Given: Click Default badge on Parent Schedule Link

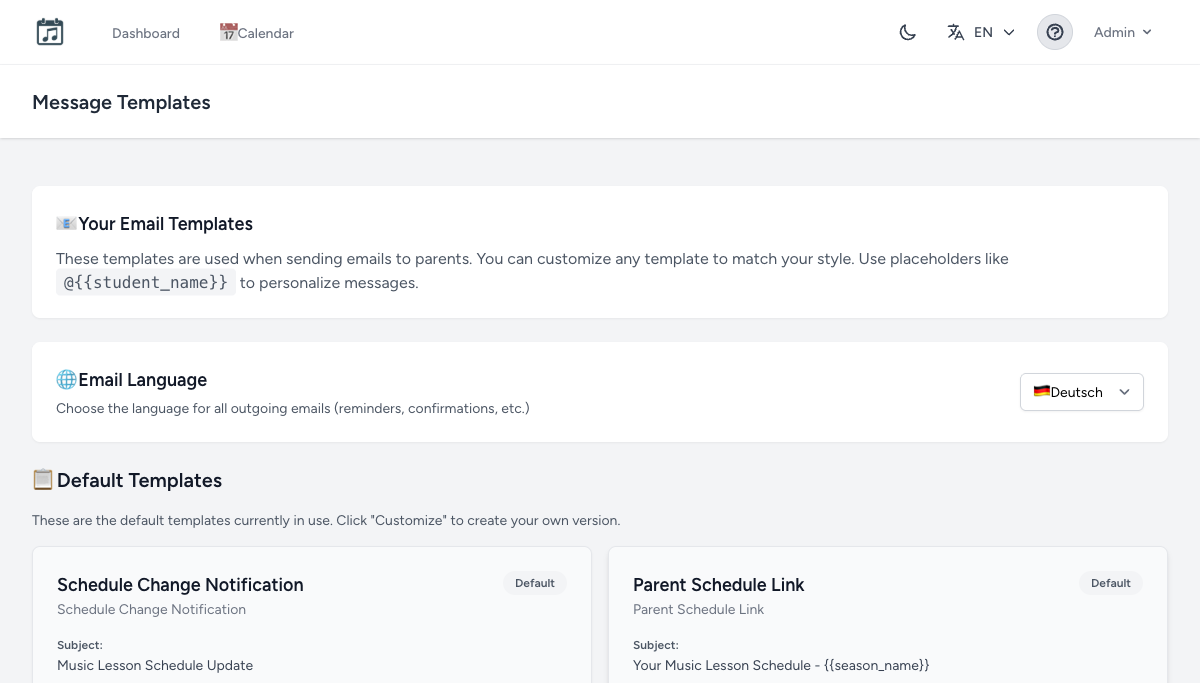Looking at the screenshot, I should (x=1111, y=583).
